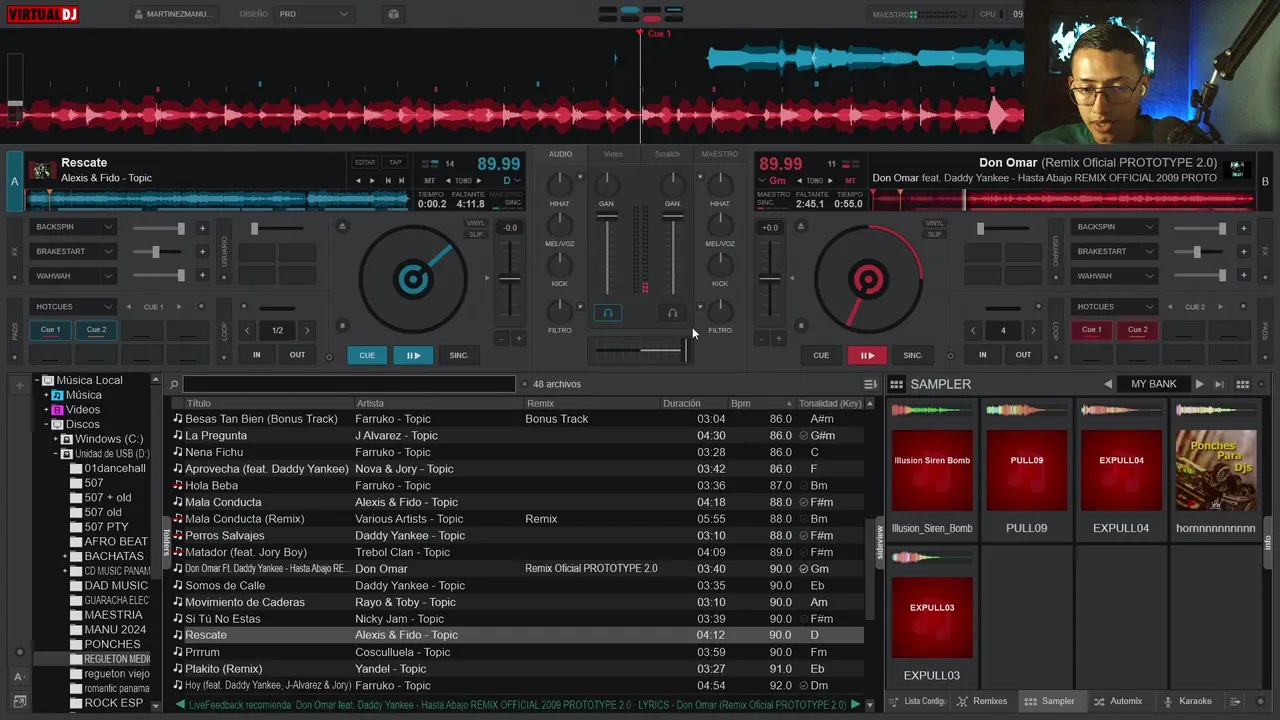1280x720 pixels.
Task: Halve the loop length on deck A
Action: (248, 330)
